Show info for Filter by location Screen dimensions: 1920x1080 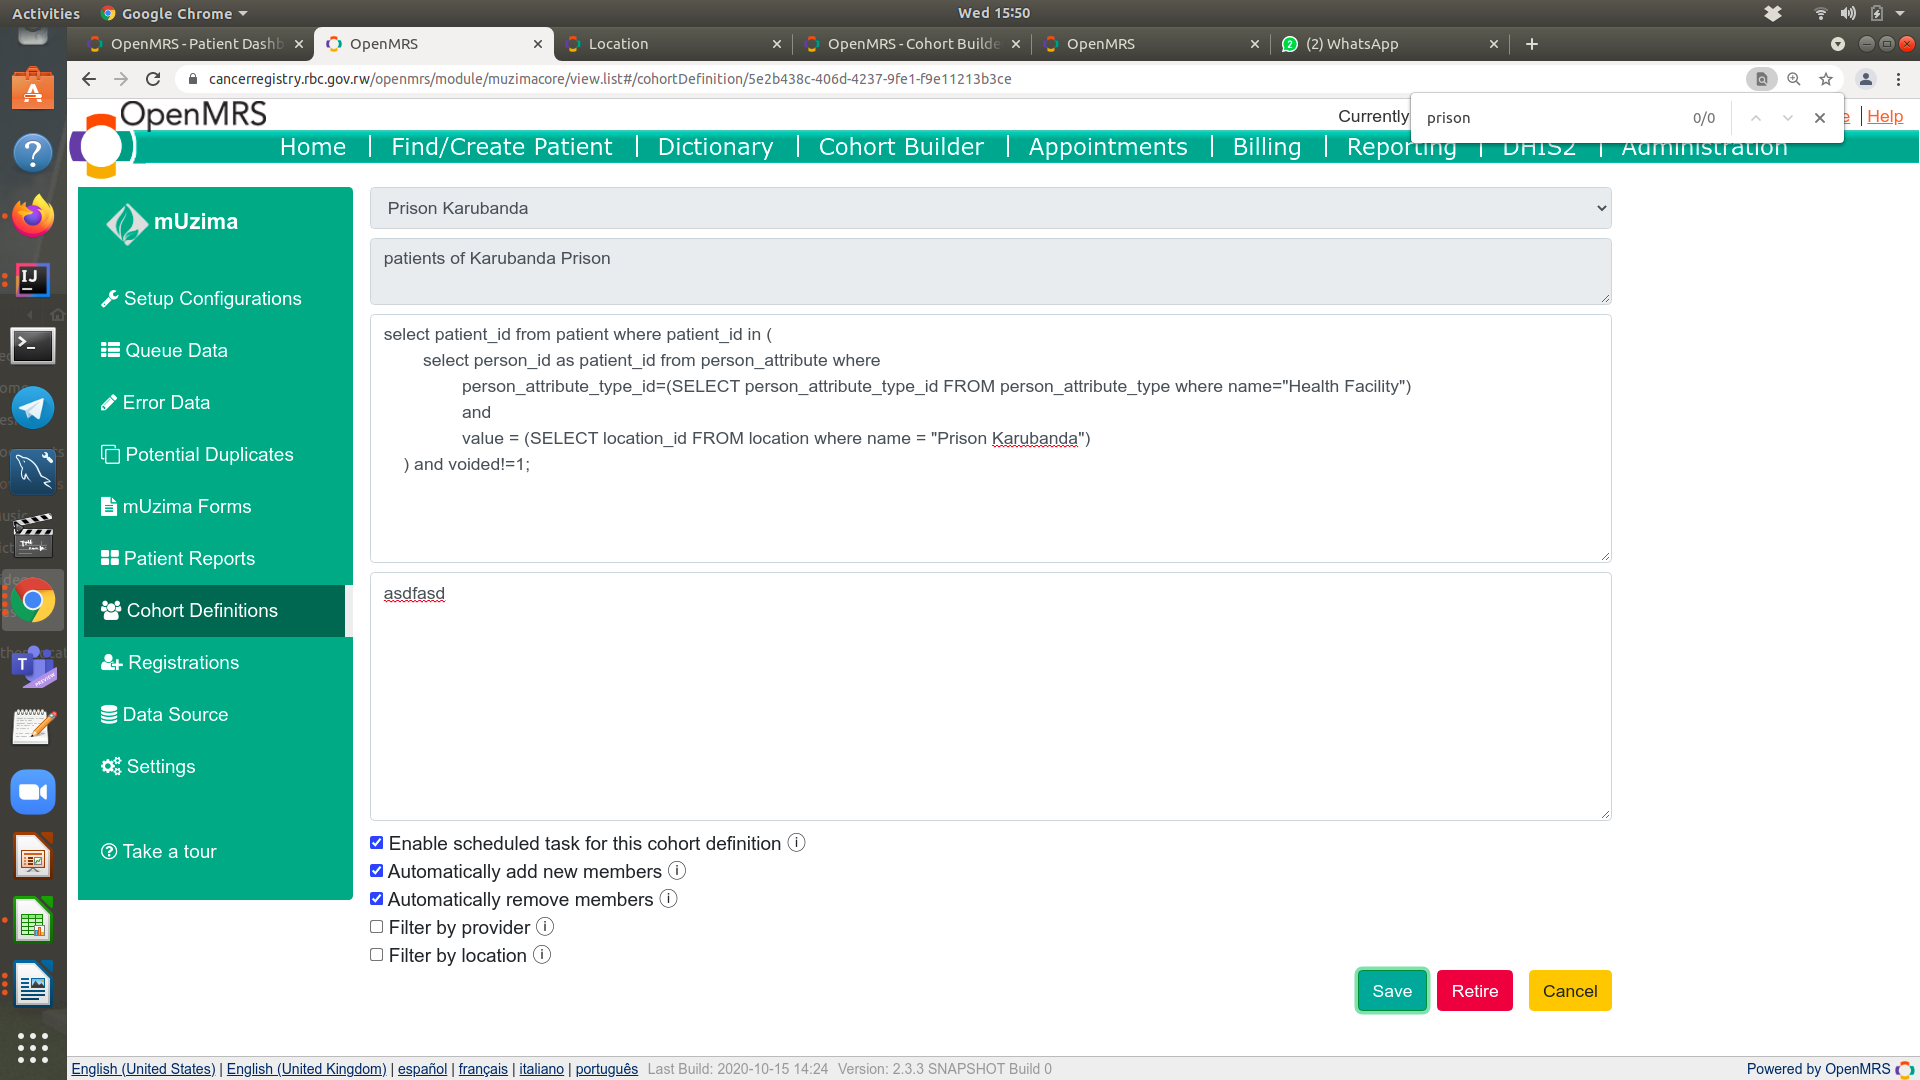[542, 955]
